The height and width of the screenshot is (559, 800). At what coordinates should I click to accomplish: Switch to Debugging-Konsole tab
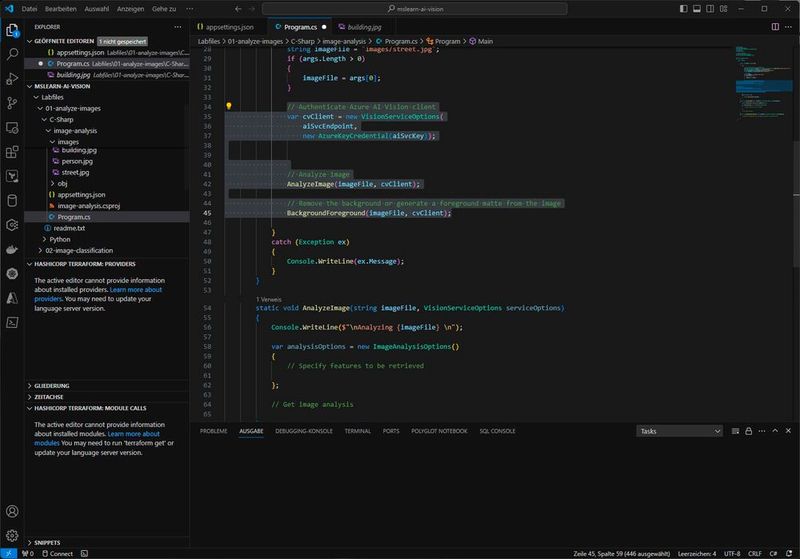coord(304,431)
